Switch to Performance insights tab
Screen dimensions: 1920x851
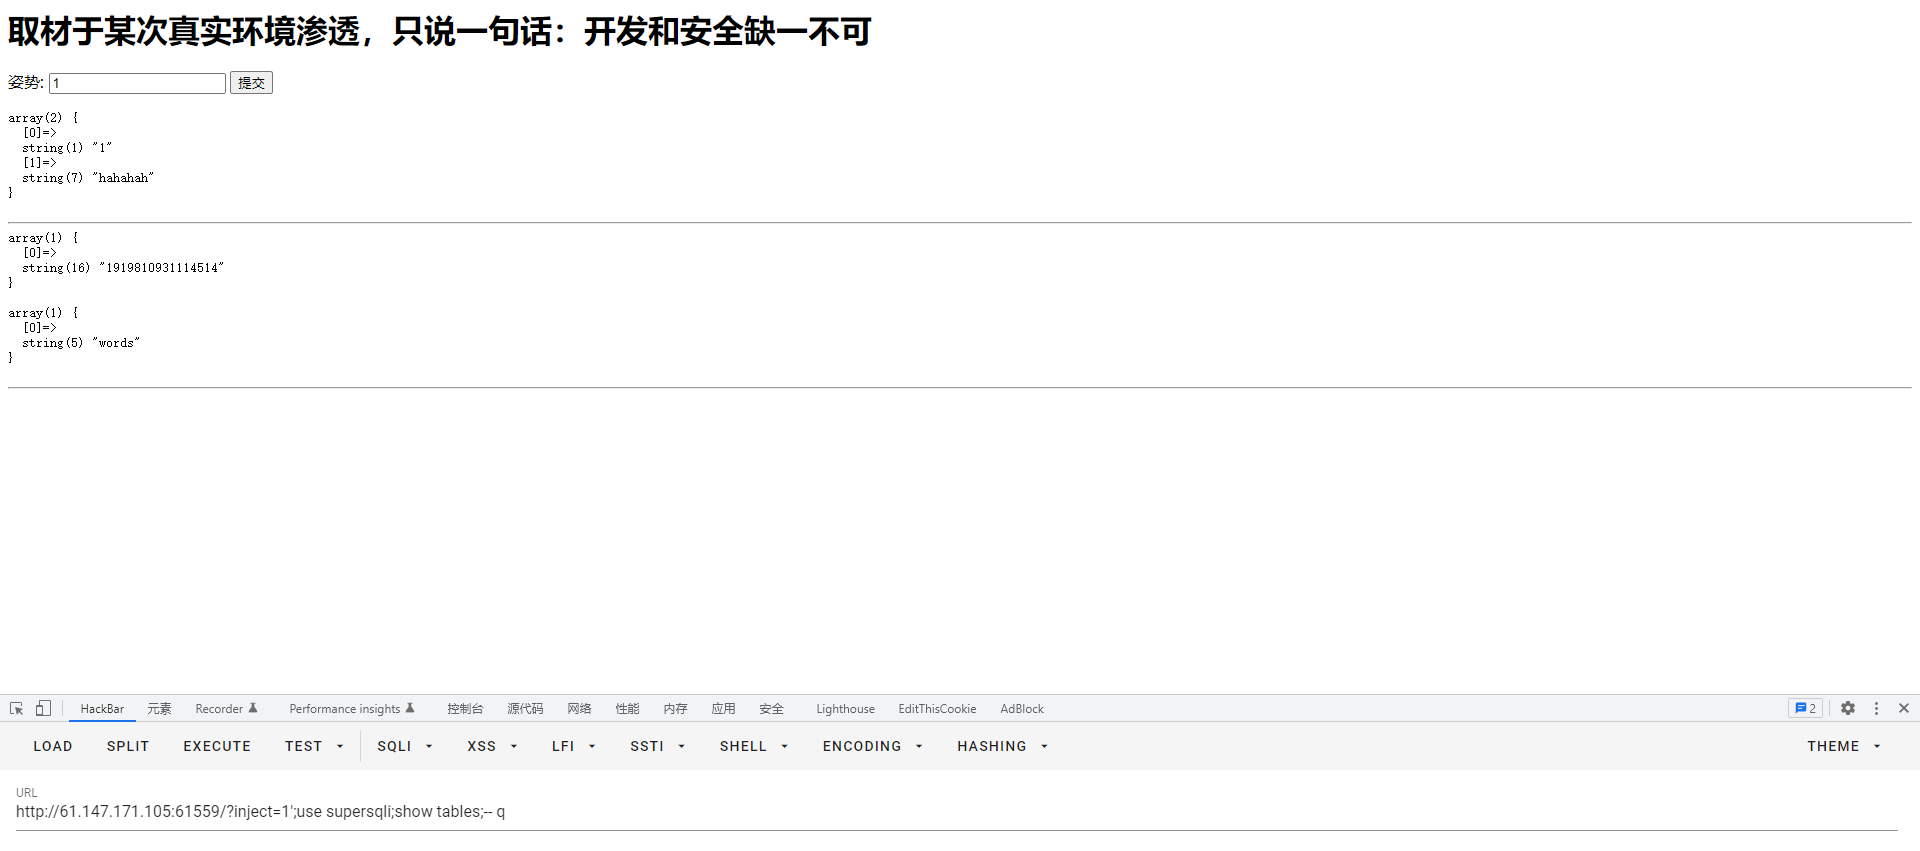tap(352, 709)
